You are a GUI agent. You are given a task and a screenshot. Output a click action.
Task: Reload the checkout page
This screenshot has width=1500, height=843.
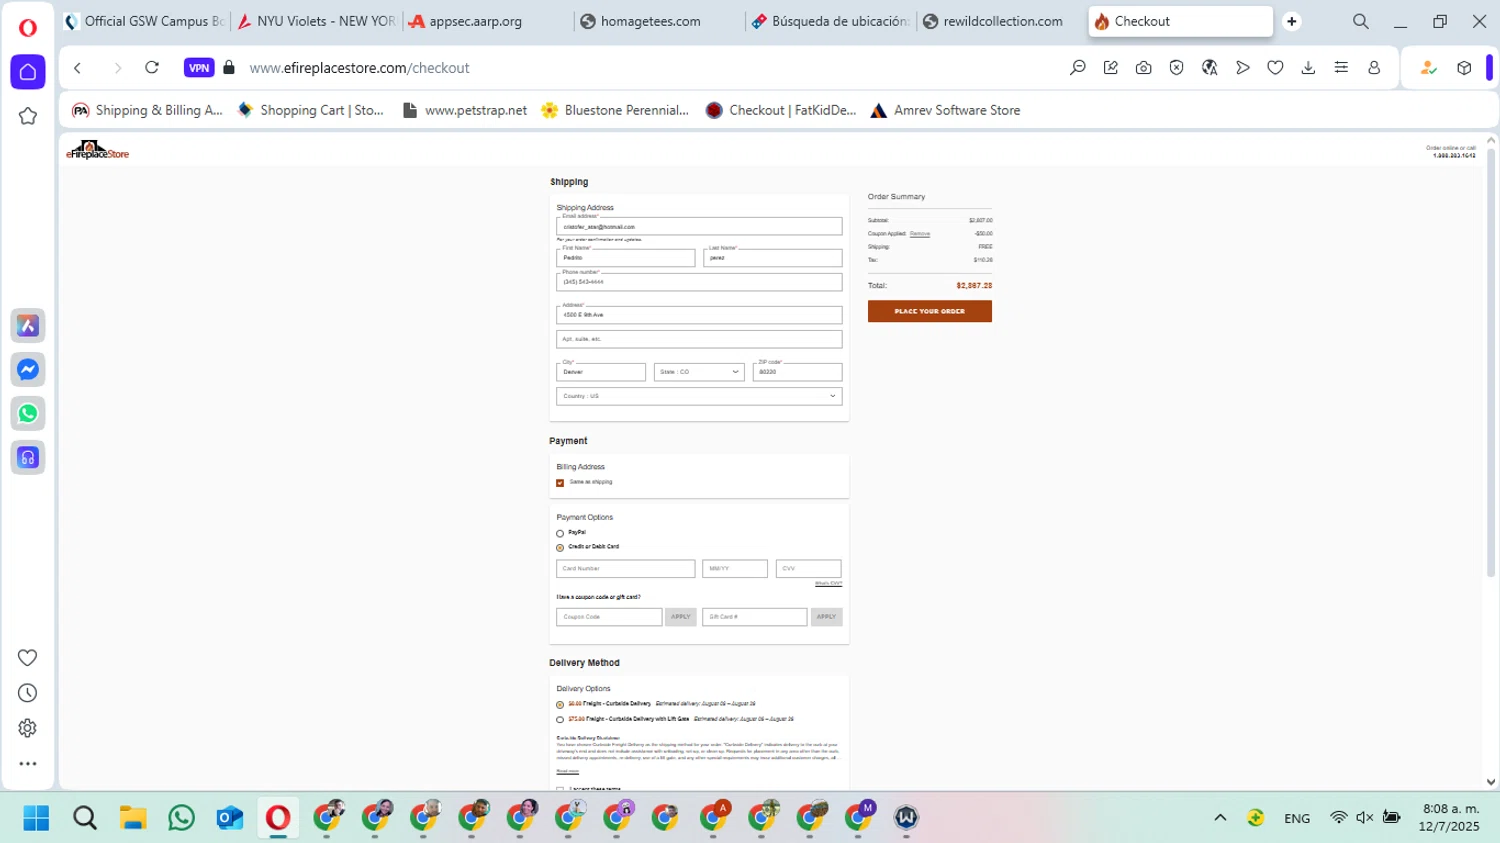click(x=152, y=68)
